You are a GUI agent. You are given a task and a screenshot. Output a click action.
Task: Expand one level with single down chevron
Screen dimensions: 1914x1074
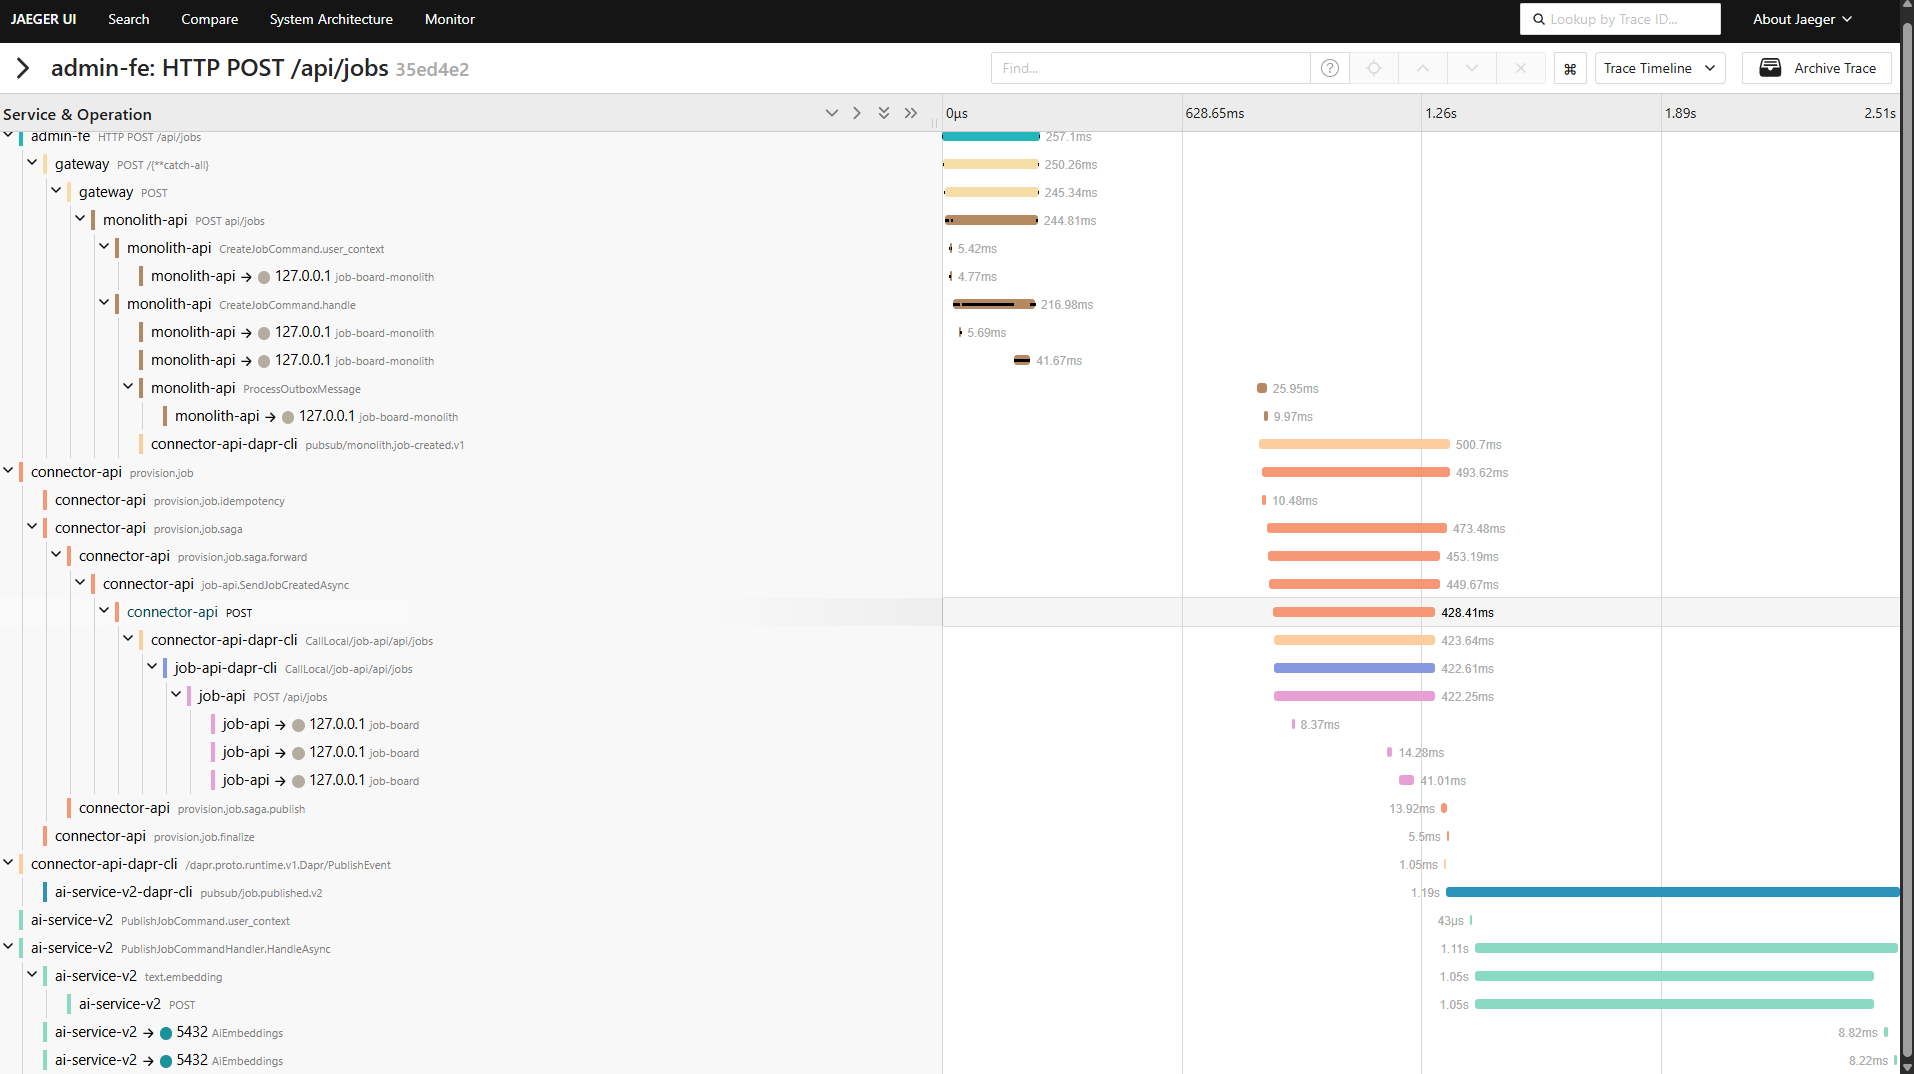831,113
